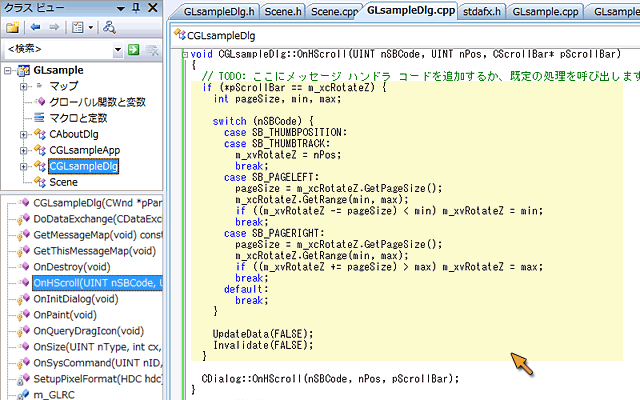Viewport: 640px width, 400px height.
Task: Select グローバル関数と変数 in the tree
Action: (x=97, y=102)
